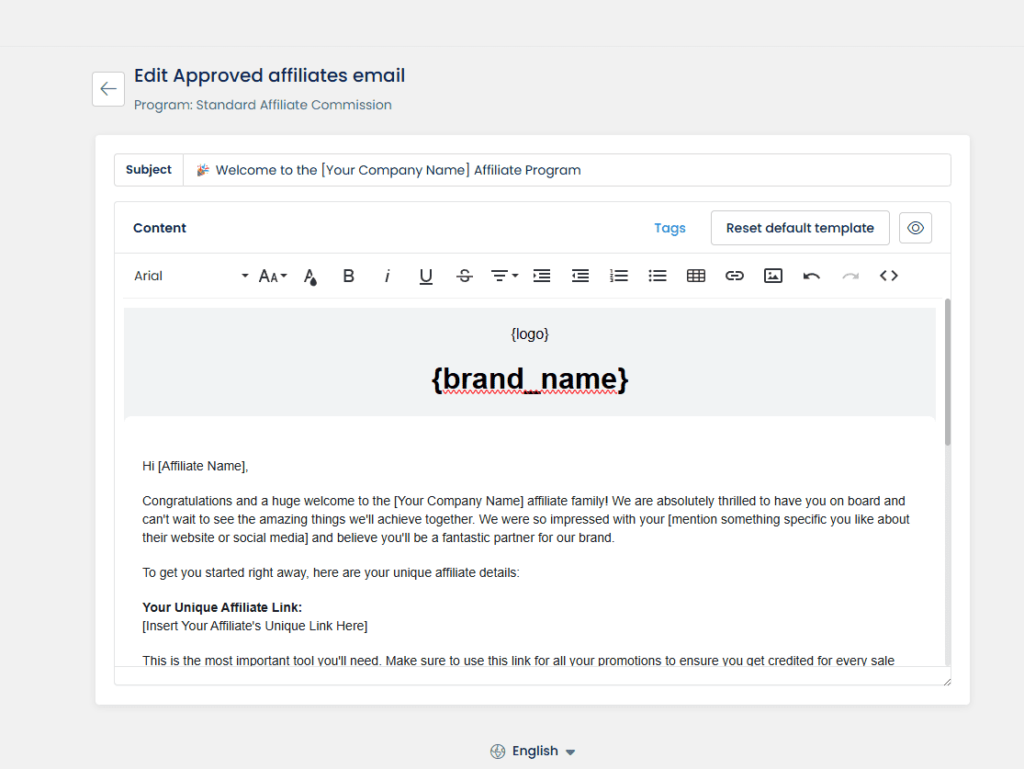
Task: Toggle bold formatting
Action: [x=348, y=276]
